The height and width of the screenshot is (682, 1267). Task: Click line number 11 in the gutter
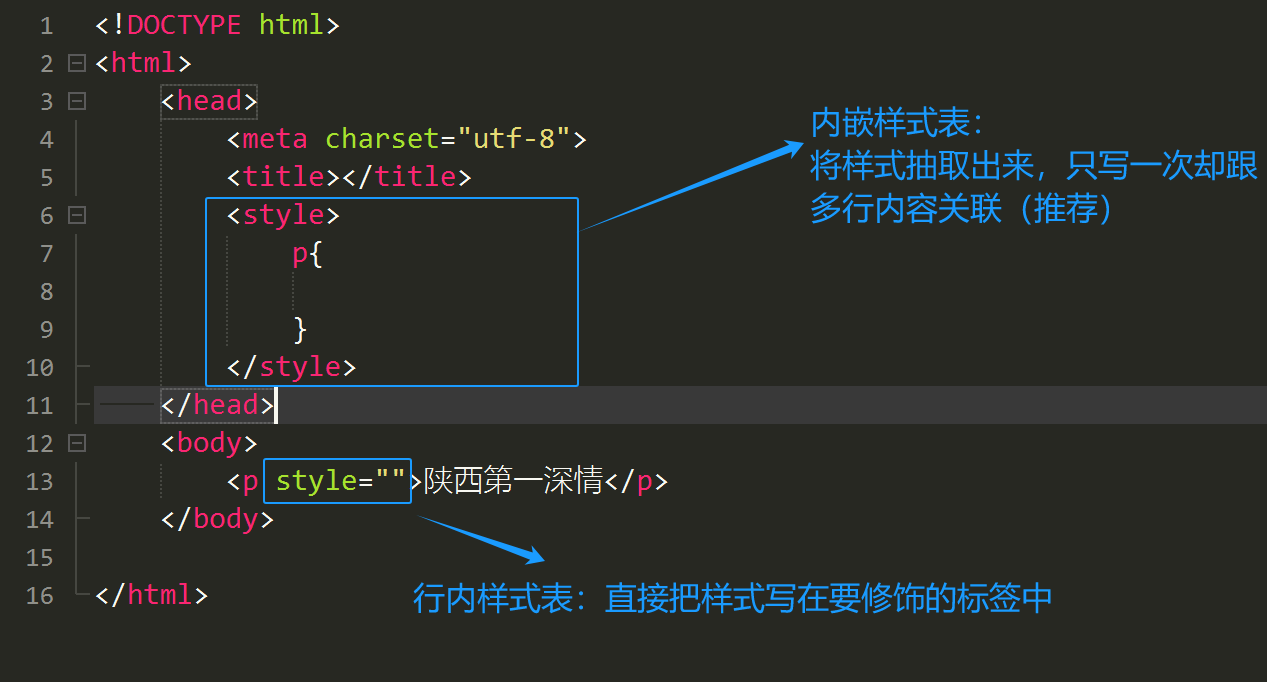point(39,406)
